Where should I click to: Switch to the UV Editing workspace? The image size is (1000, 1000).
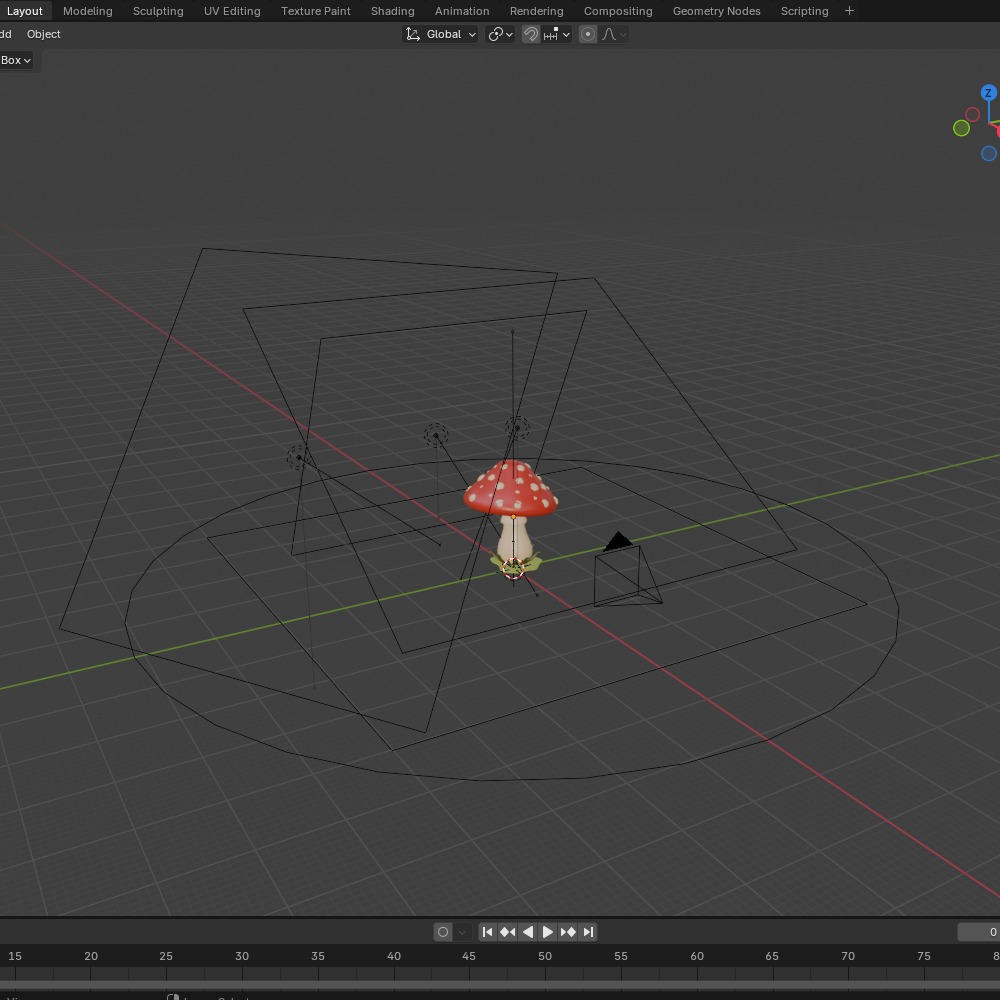[232, 11]
